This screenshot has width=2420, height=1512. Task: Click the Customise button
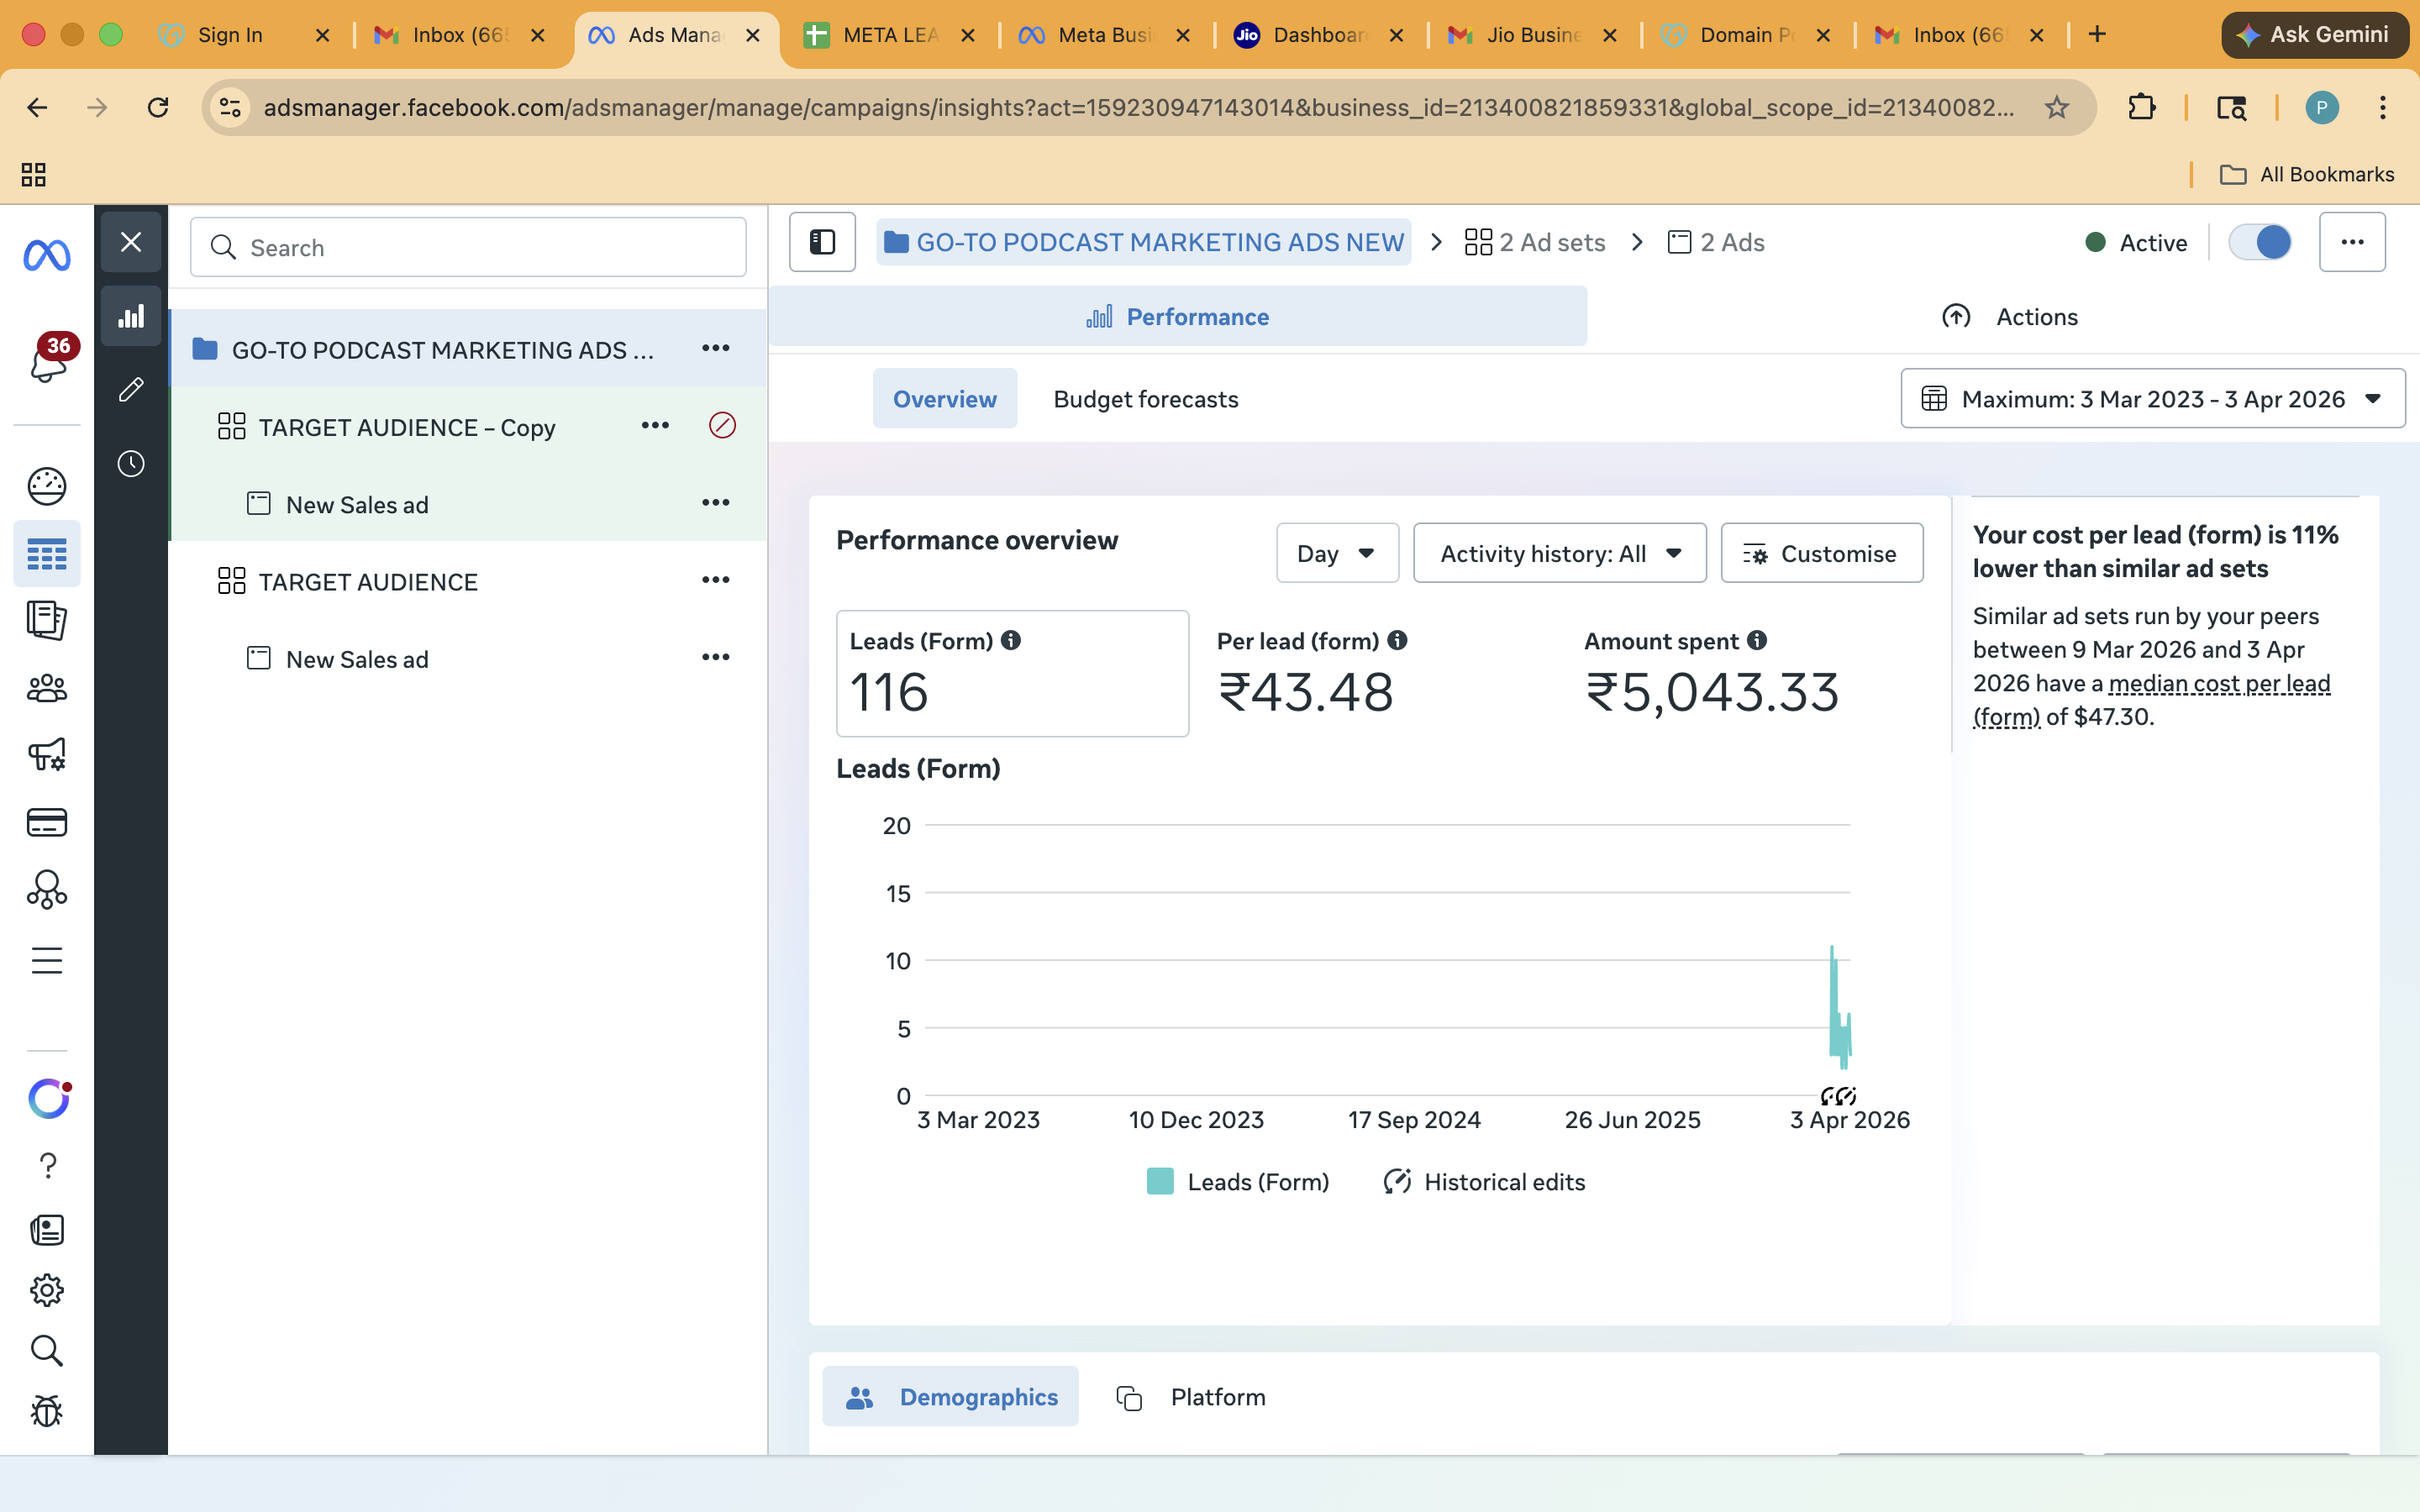pos(1821,553)
